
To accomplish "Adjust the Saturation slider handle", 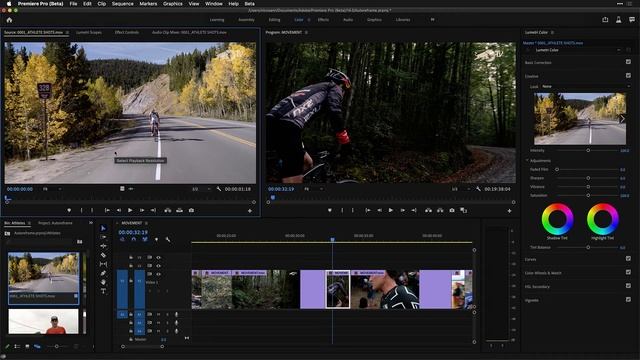I will pyautogui.click(x=588, y=196).
